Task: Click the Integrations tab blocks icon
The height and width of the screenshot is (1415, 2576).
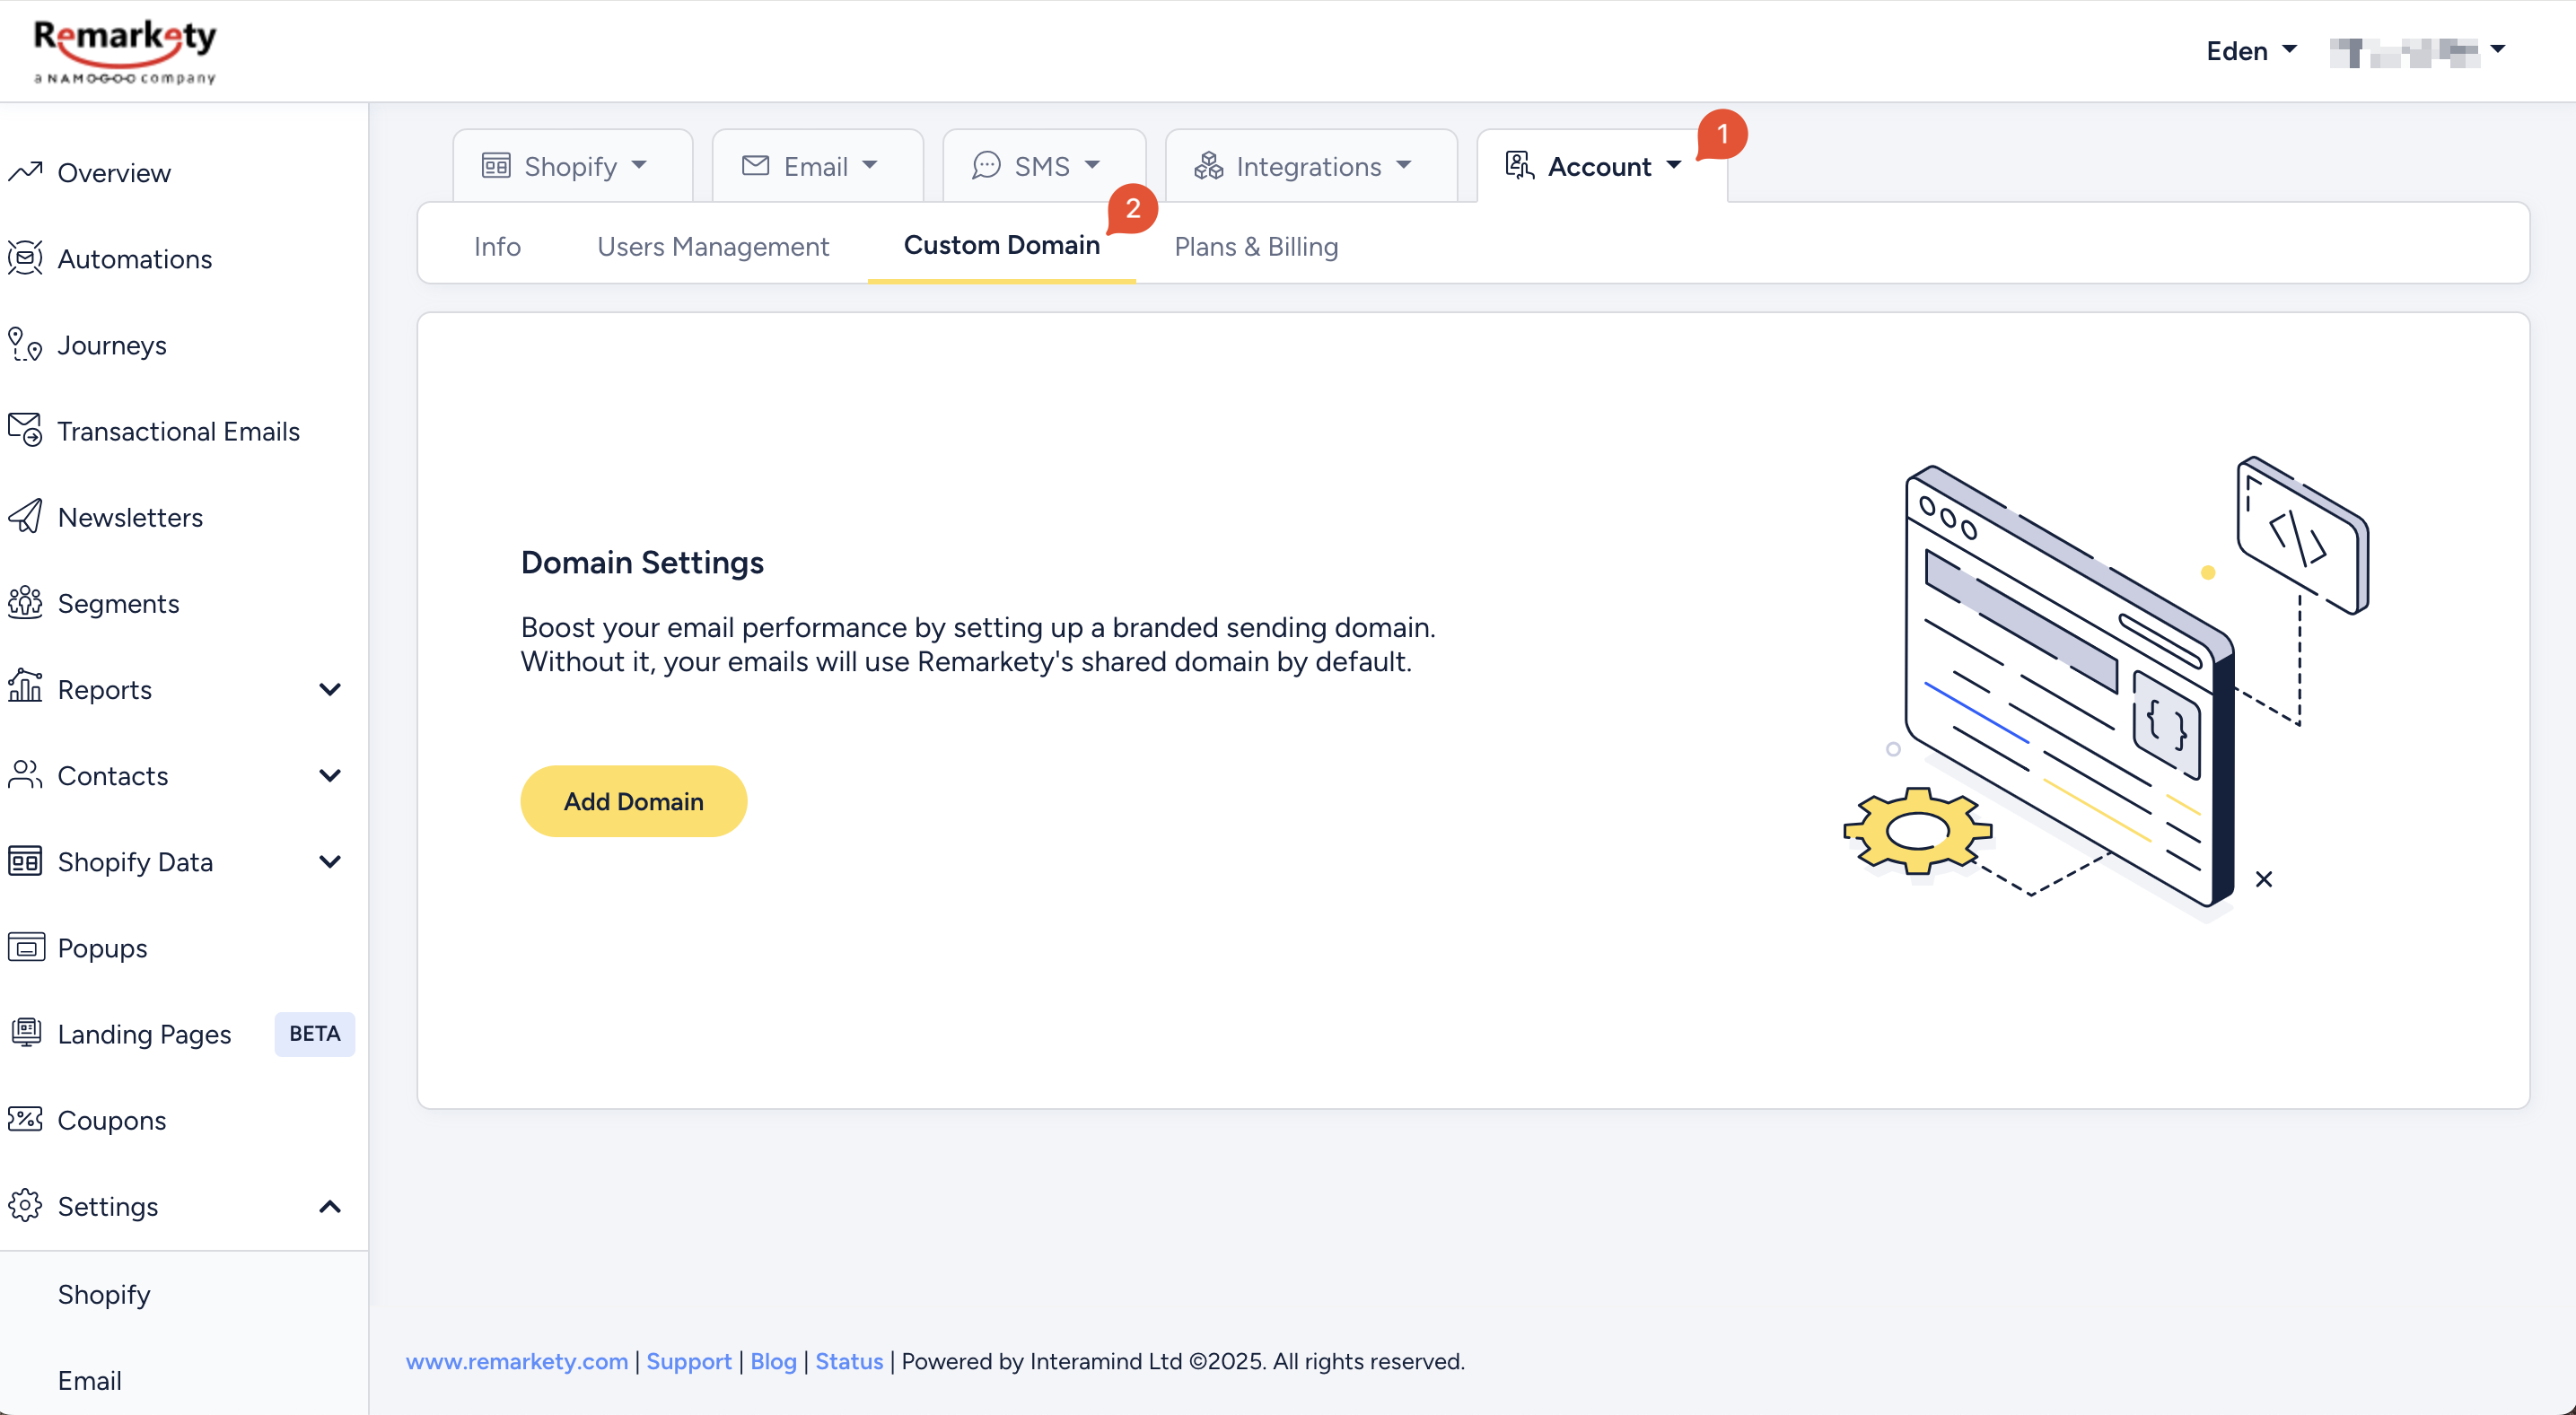Action: (1209, 165)
